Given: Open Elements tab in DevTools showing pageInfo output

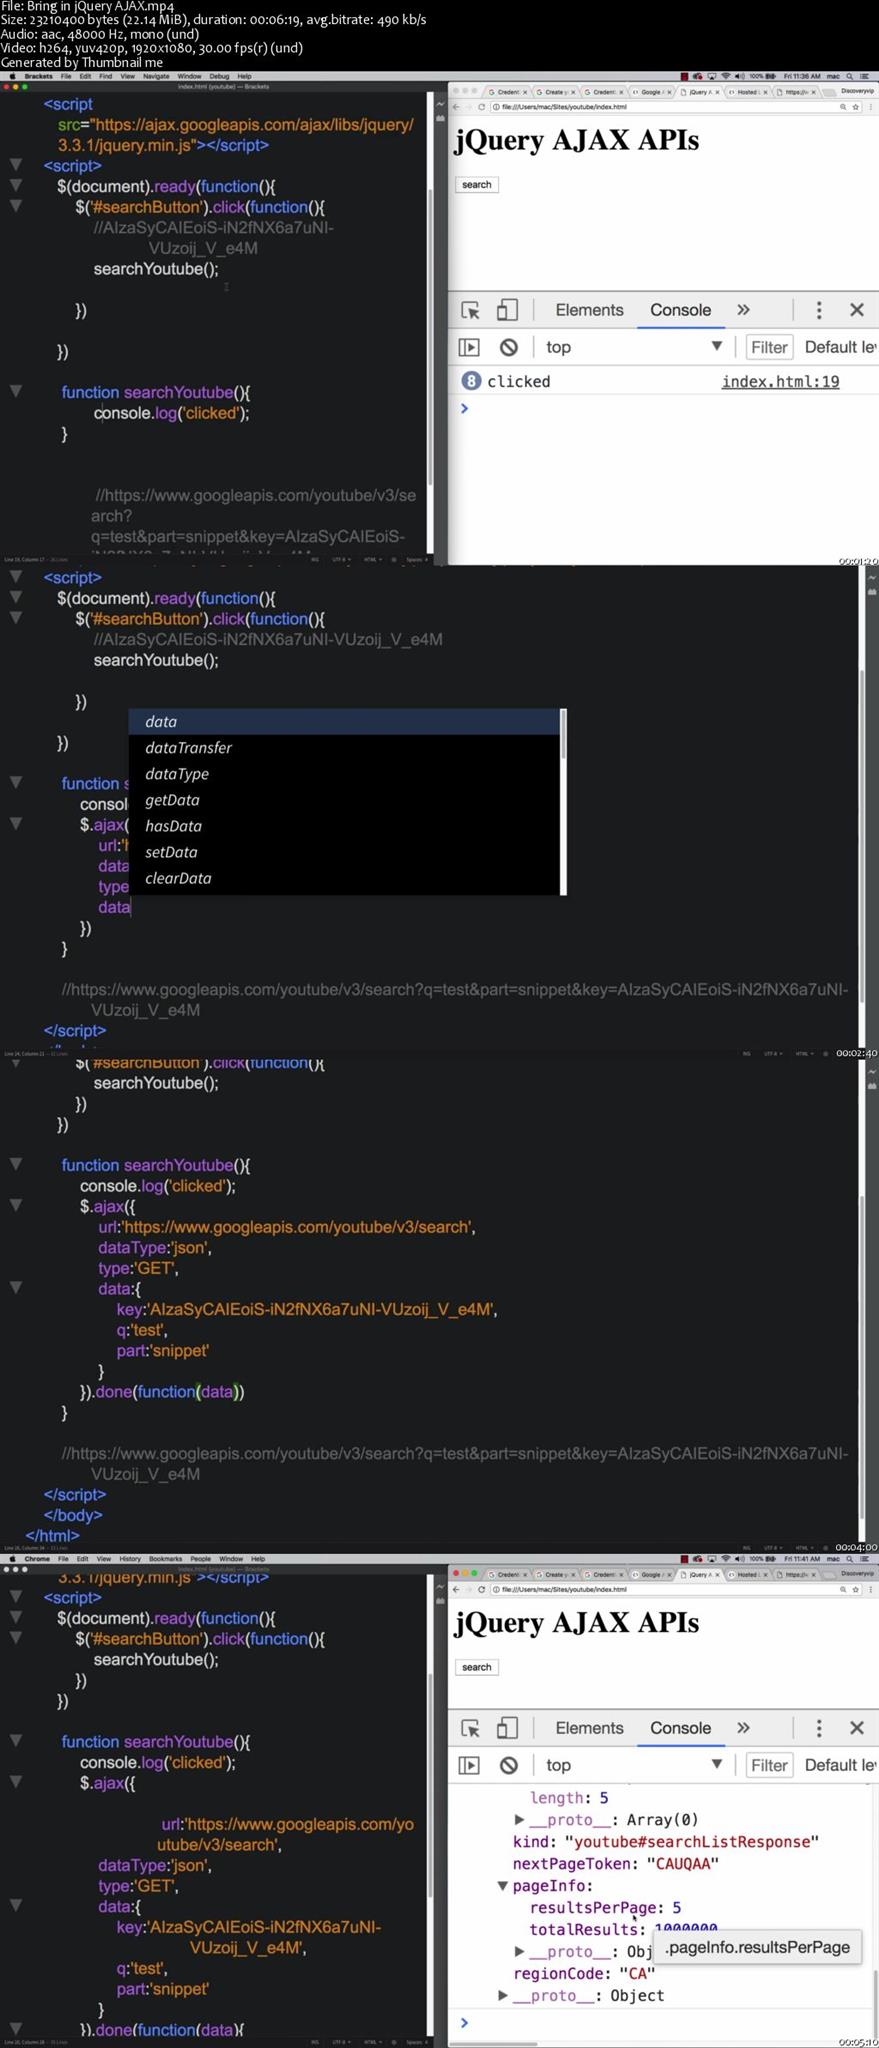Looking at the screenshot, I should (589, 1728).
